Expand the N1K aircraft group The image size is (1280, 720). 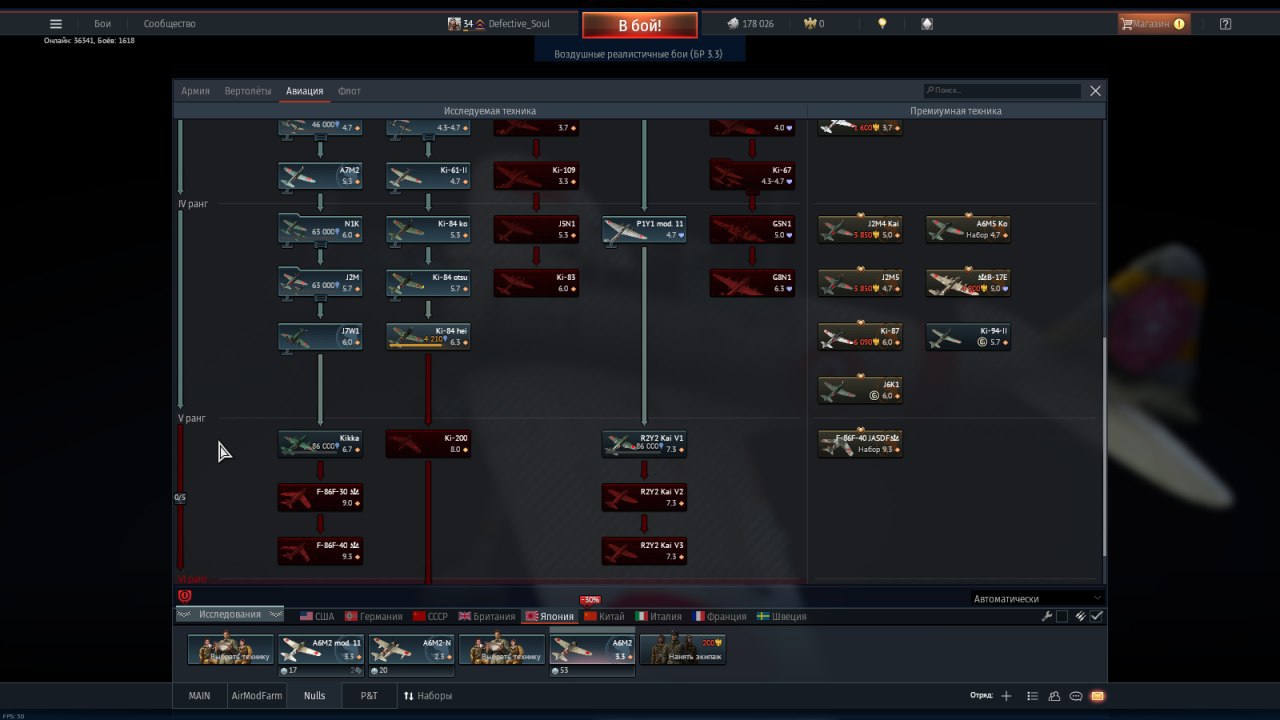pos(320,230)
